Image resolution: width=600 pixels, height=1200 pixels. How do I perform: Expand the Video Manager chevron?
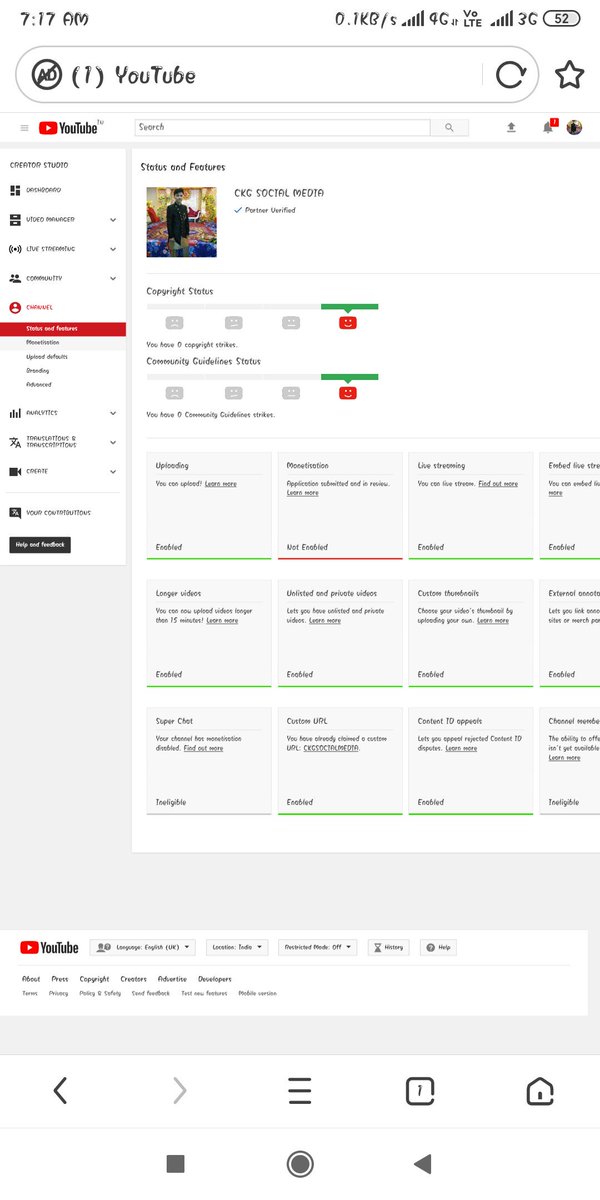click(x=113, y=220)
